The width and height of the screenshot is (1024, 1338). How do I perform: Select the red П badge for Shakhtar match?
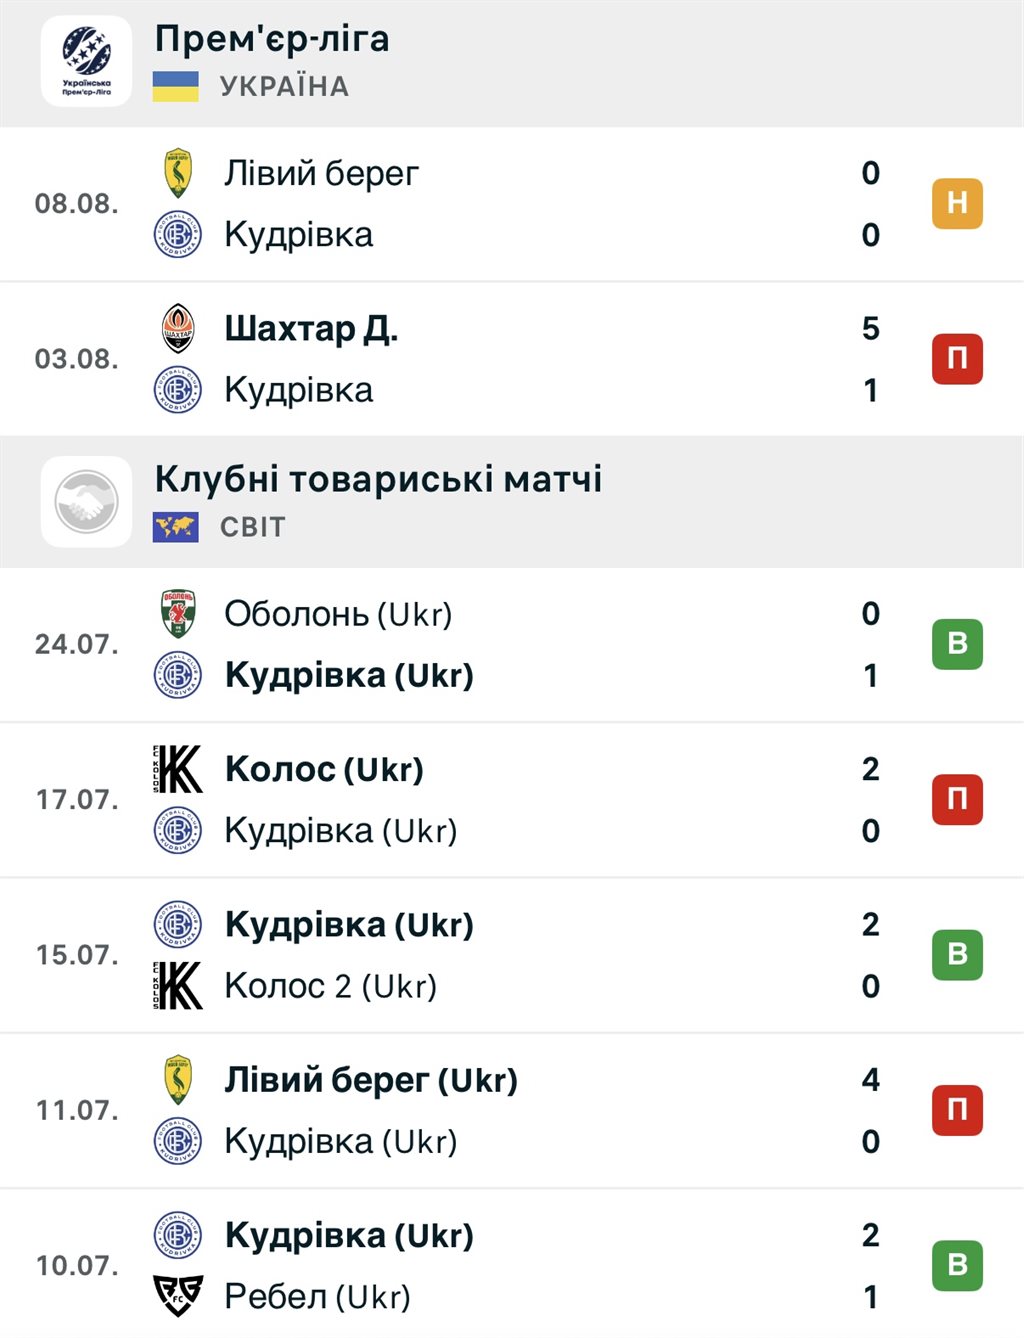[x=957, y=359]
